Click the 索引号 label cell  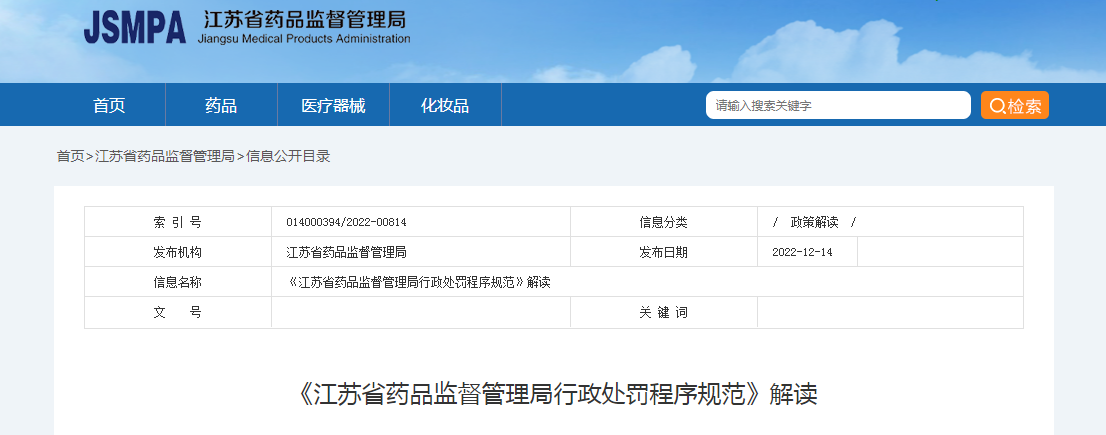178,223
